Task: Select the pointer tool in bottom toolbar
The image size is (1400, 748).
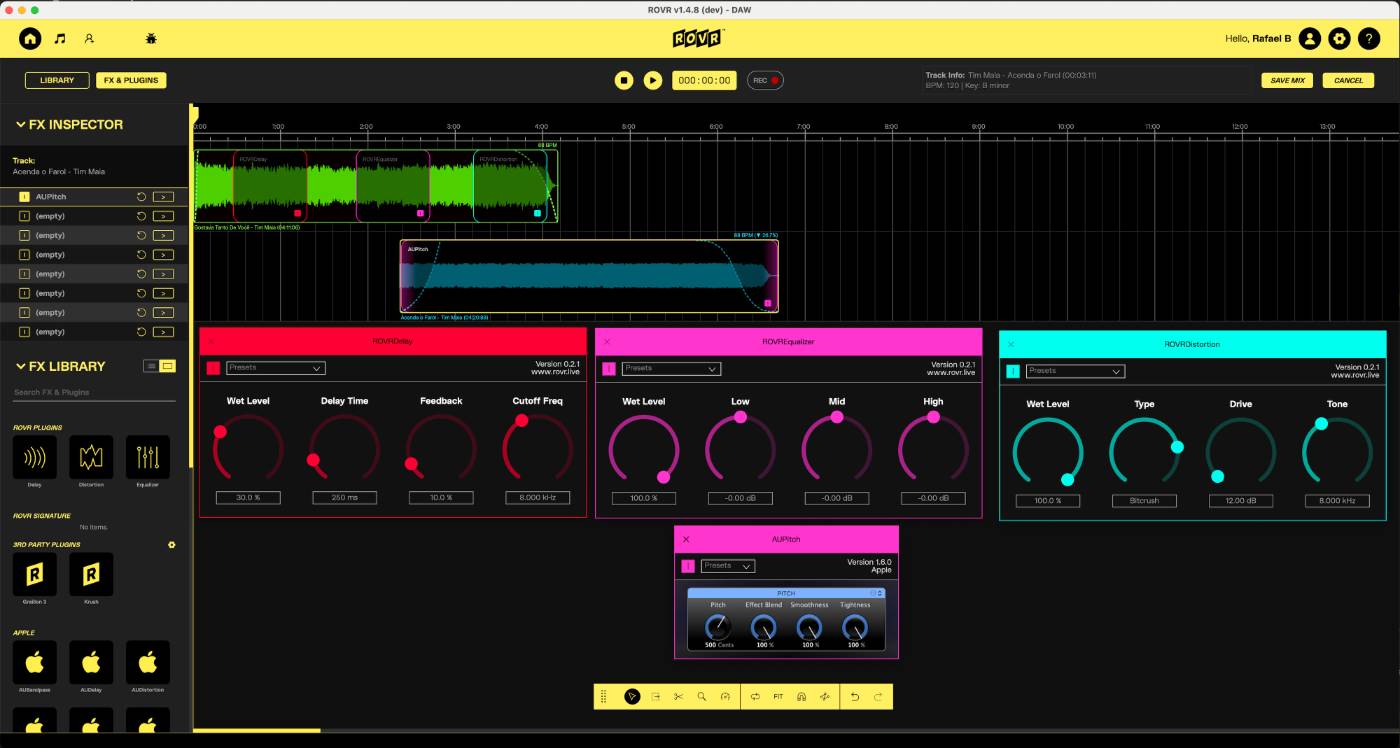Action: tap(632, 697)
